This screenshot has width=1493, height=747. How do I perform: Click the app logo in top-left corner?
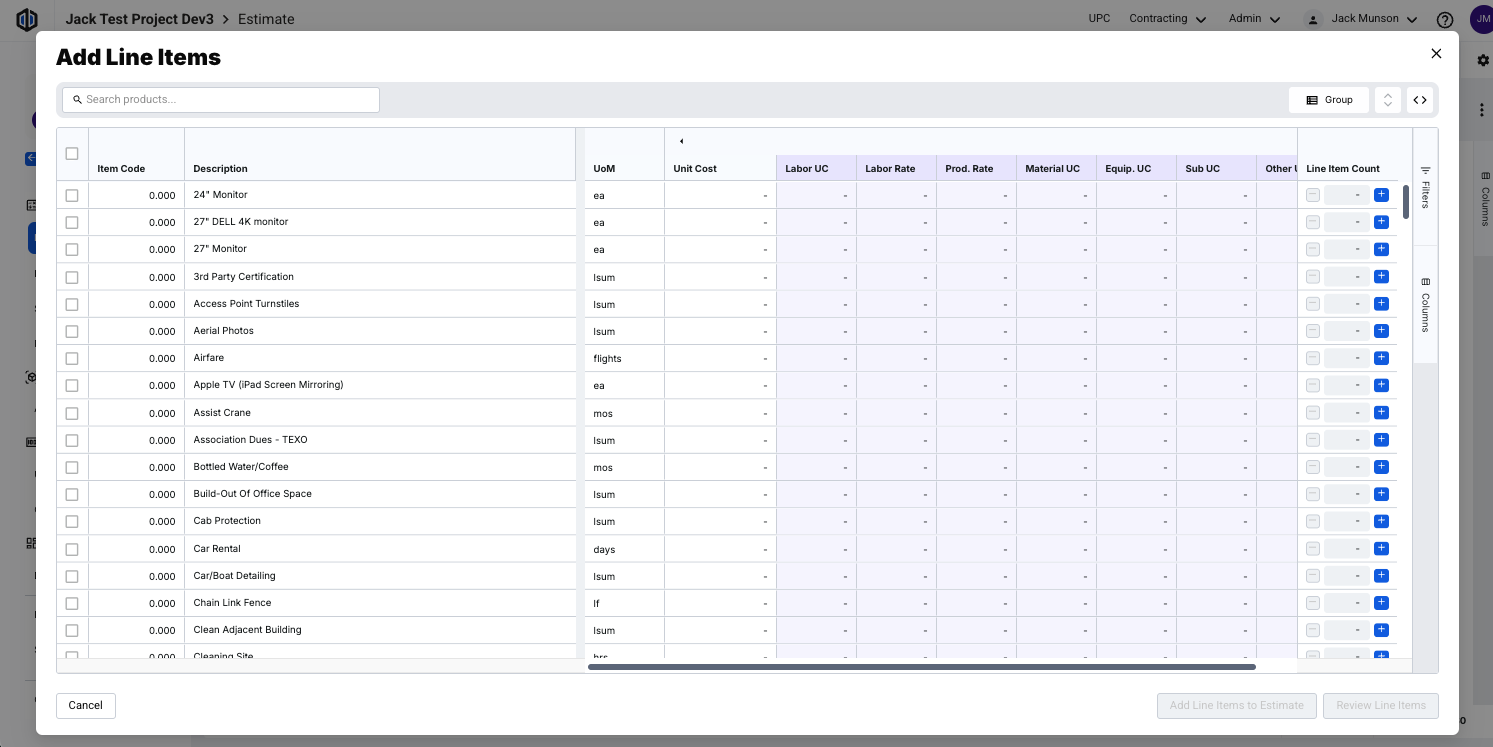point(27,20)
